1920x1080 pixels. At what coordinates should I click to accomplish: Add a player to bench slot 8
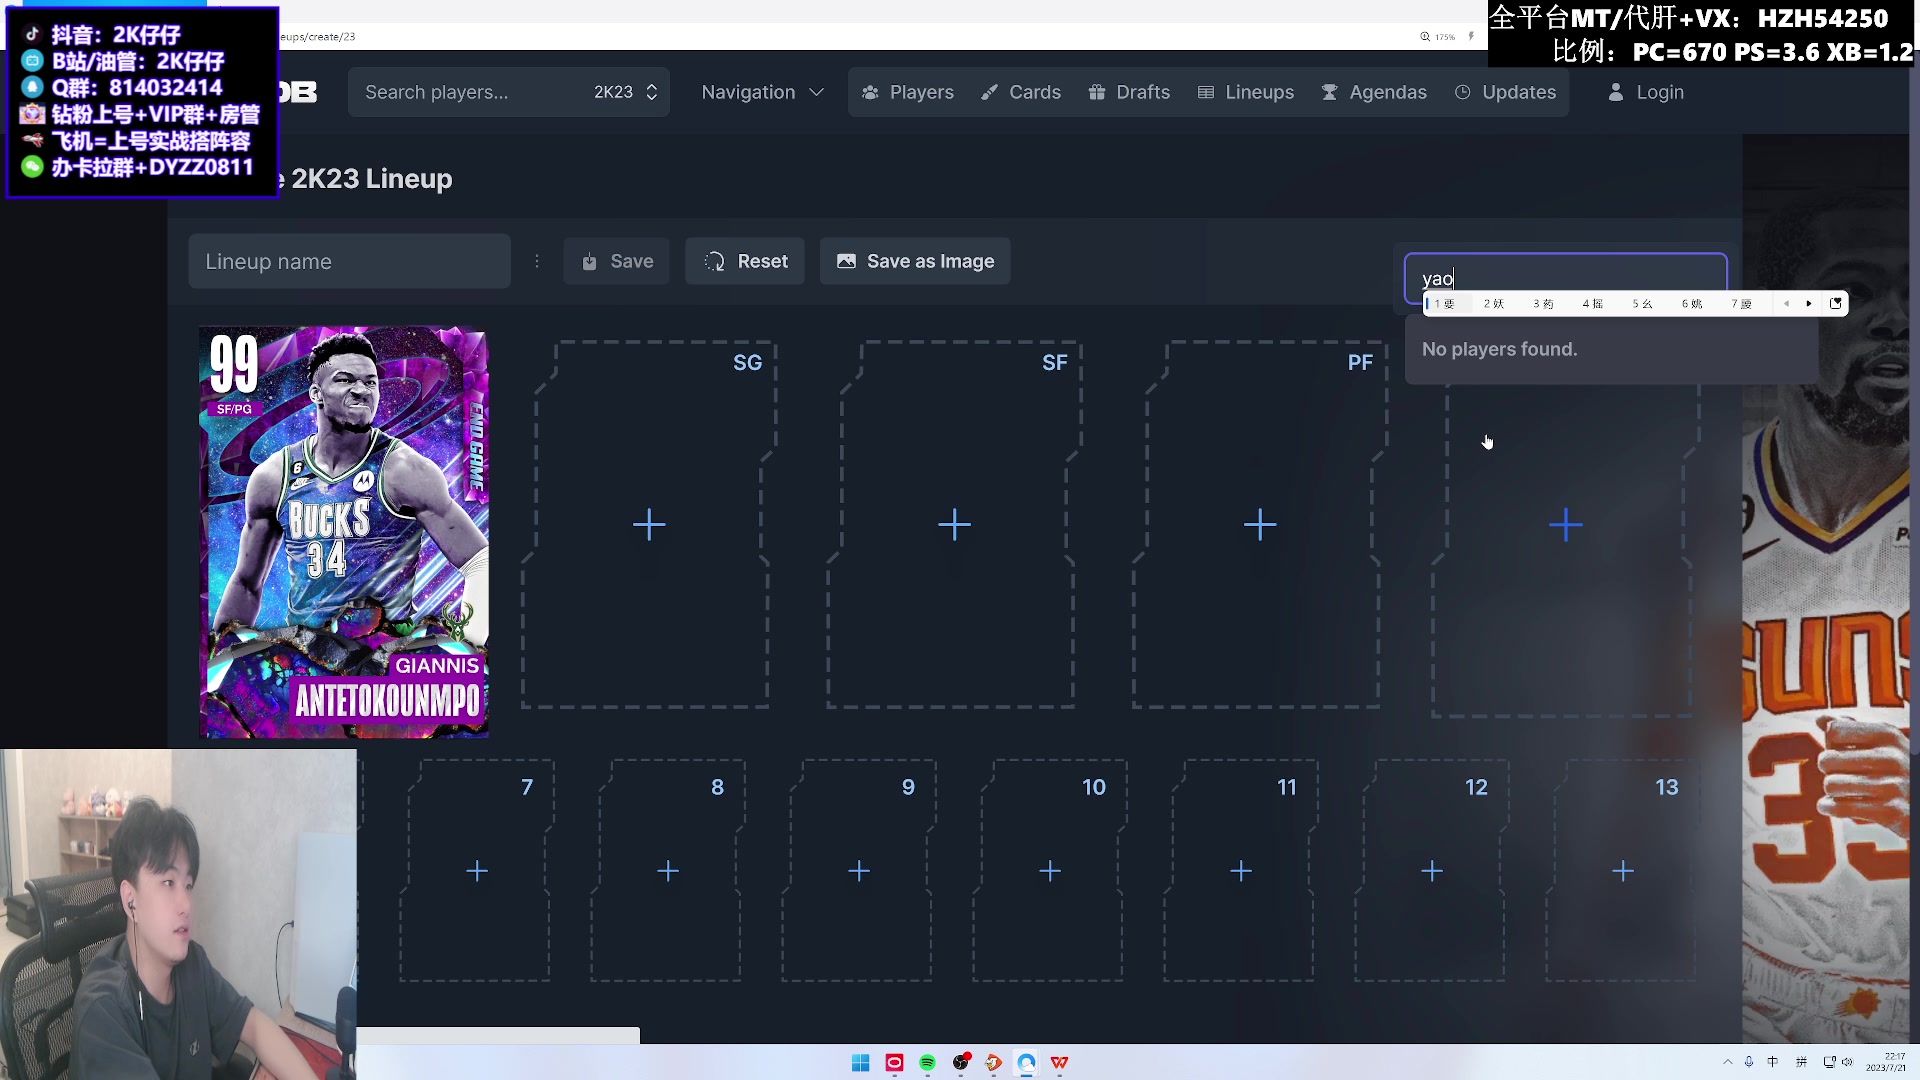tap(668, 871)
